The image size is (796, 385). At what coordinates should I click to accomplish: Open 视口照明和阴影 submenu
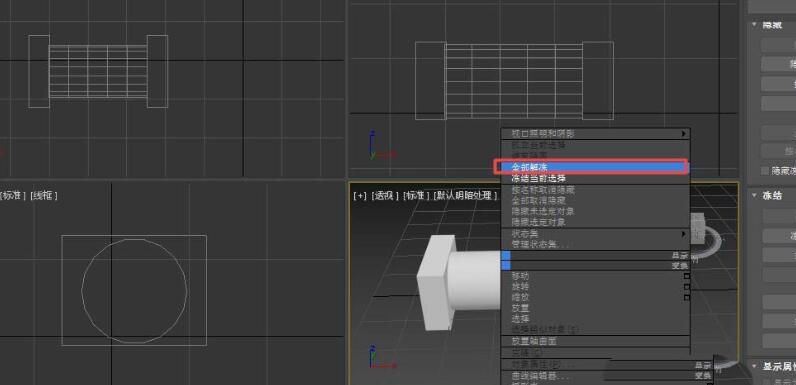click(x=595, y=134)
